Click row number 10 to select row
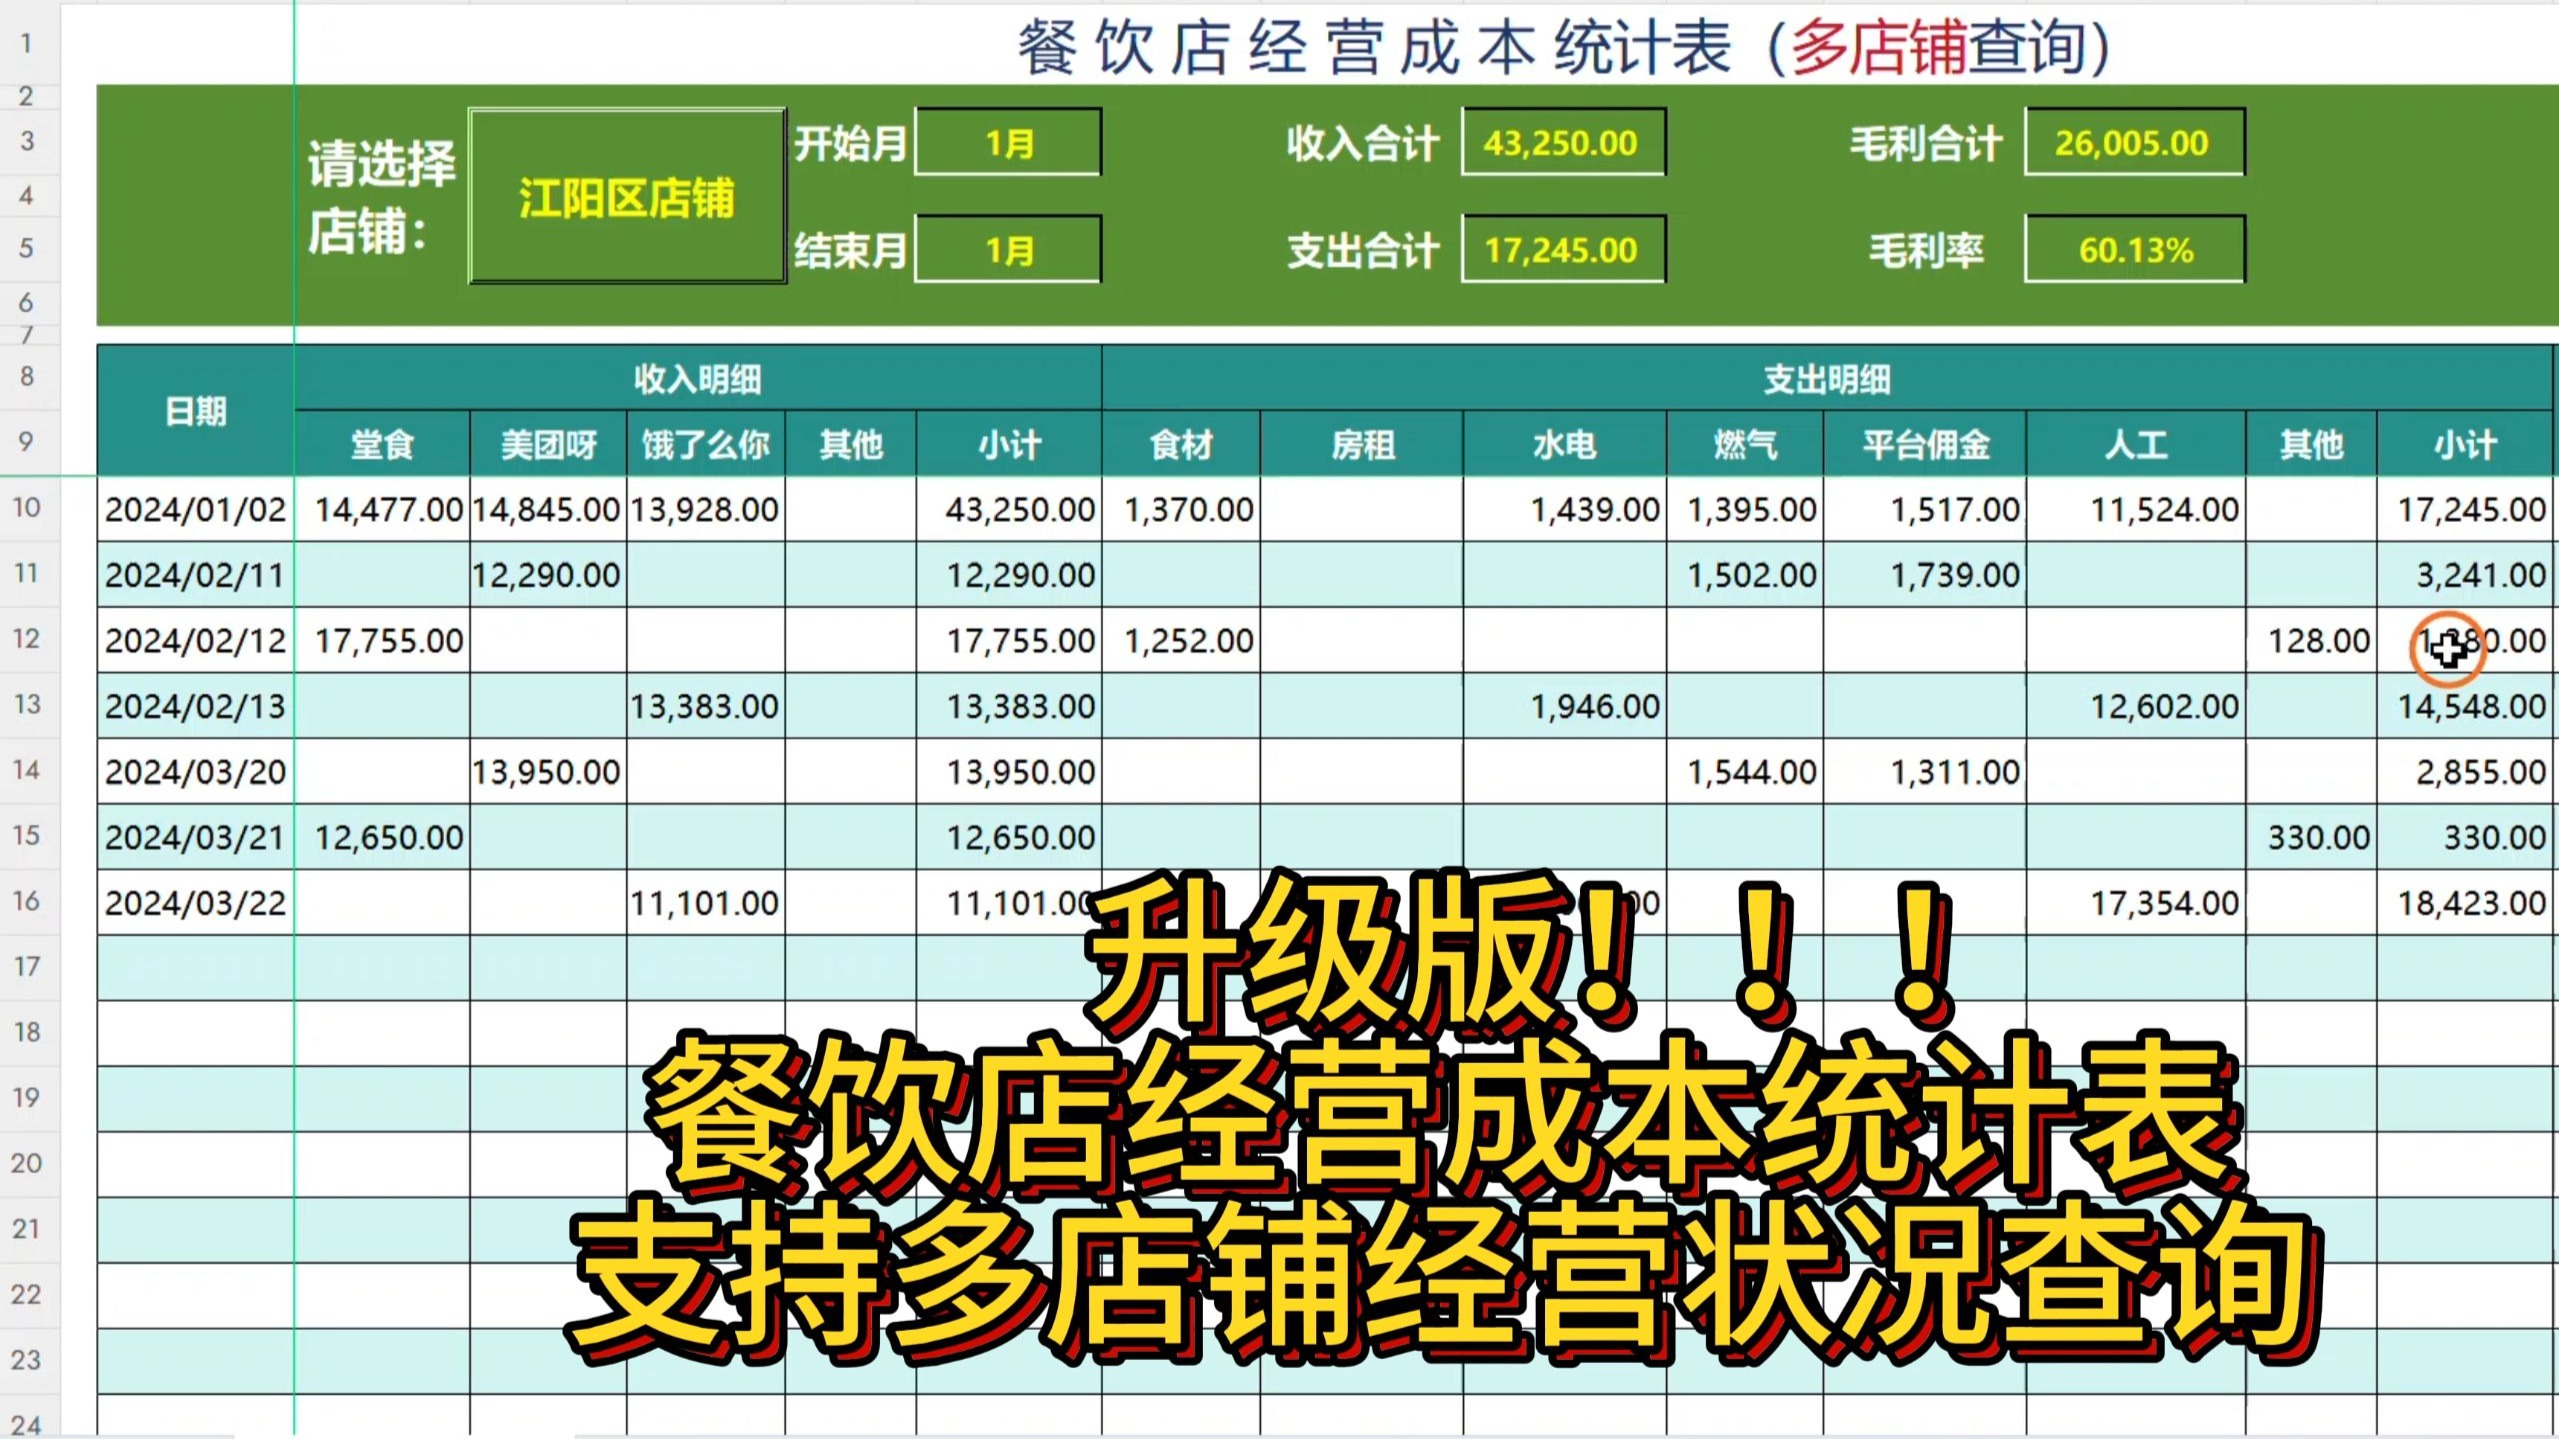The width and height of the screenshot is (2559, 1439). point(28,508)
